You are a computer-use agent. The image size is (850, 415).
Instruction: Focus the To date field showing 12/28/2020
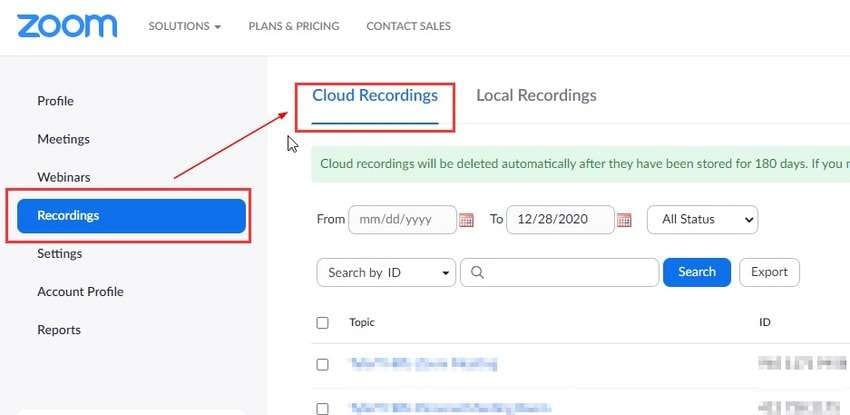561,219
